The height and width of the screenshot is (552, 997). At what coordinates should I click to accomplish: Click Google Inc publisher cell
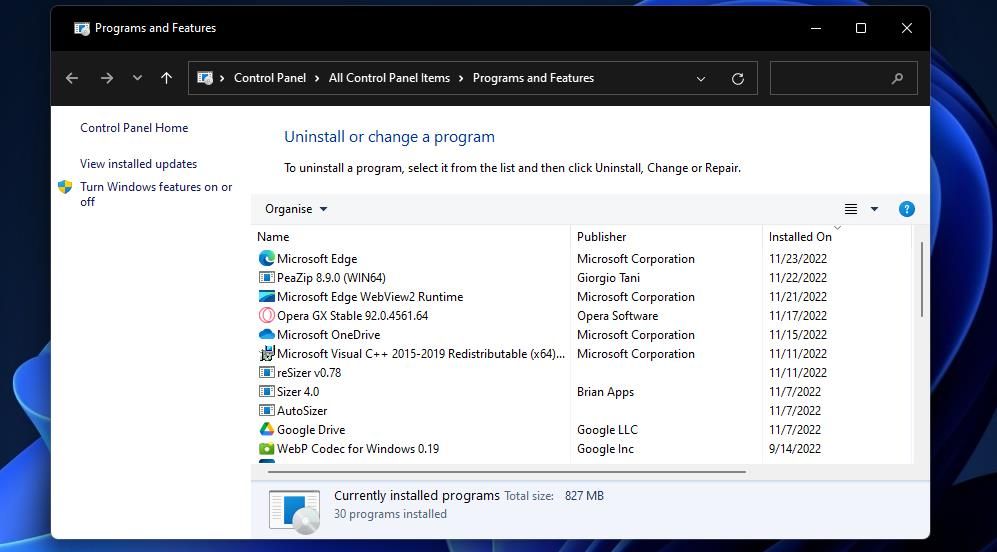point(605,449)
